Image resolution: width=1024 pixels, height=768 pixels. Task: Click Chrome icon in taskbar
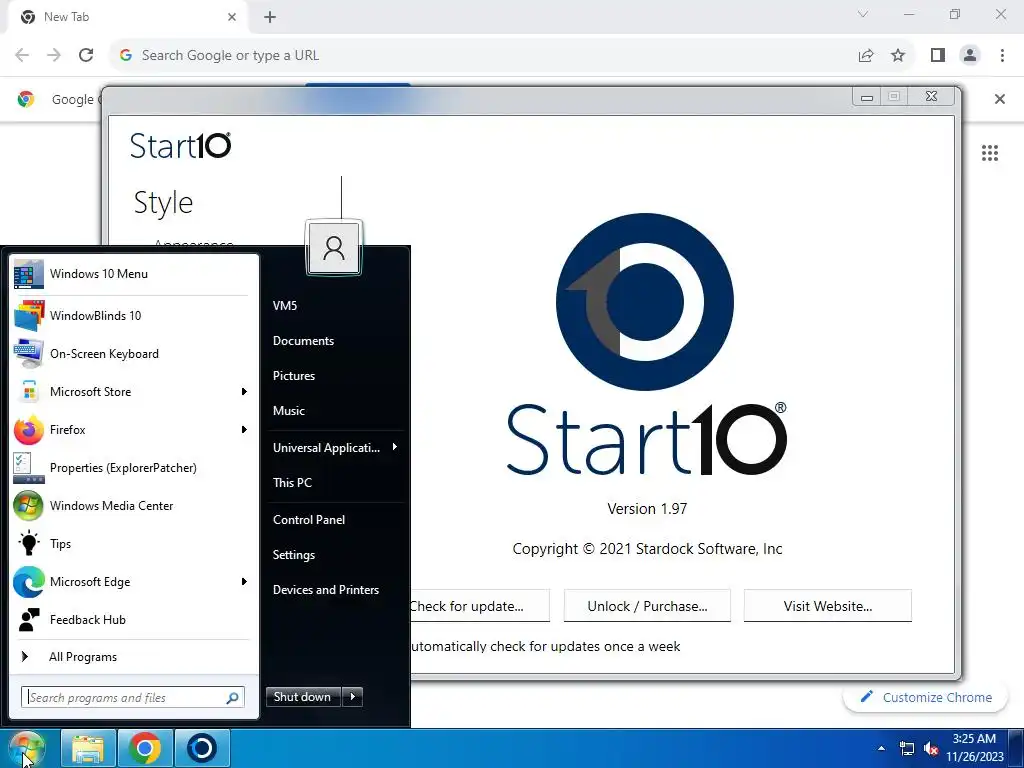145,748
